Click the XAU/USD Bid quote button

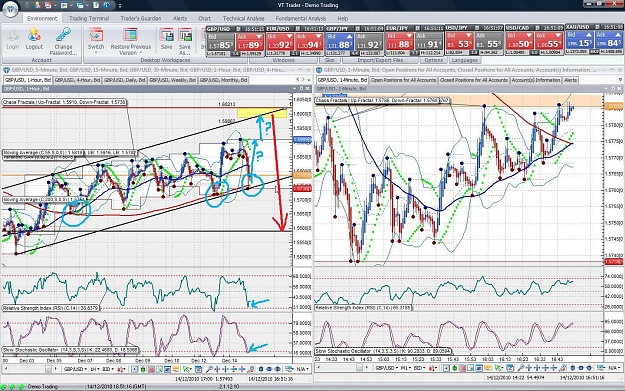click(579, 40)
